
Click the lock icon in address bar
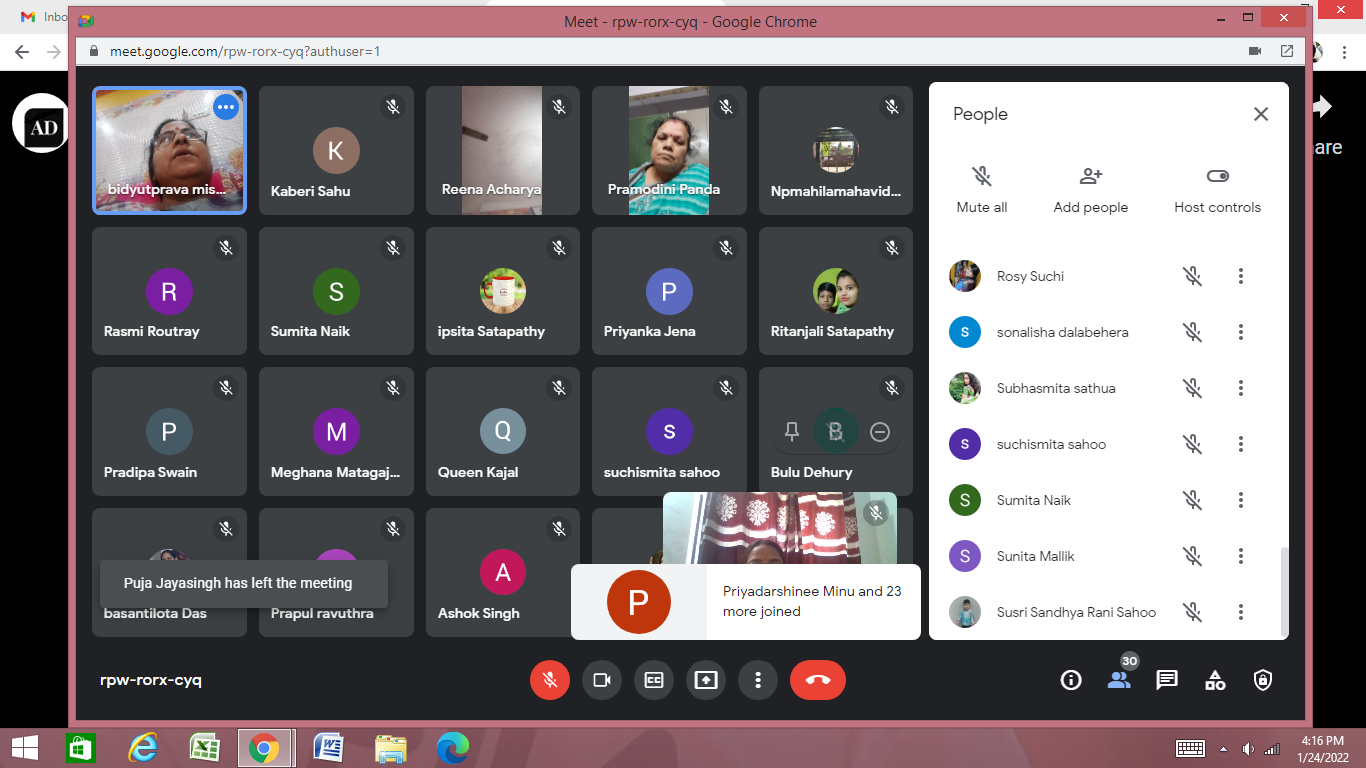coord(94,51)
